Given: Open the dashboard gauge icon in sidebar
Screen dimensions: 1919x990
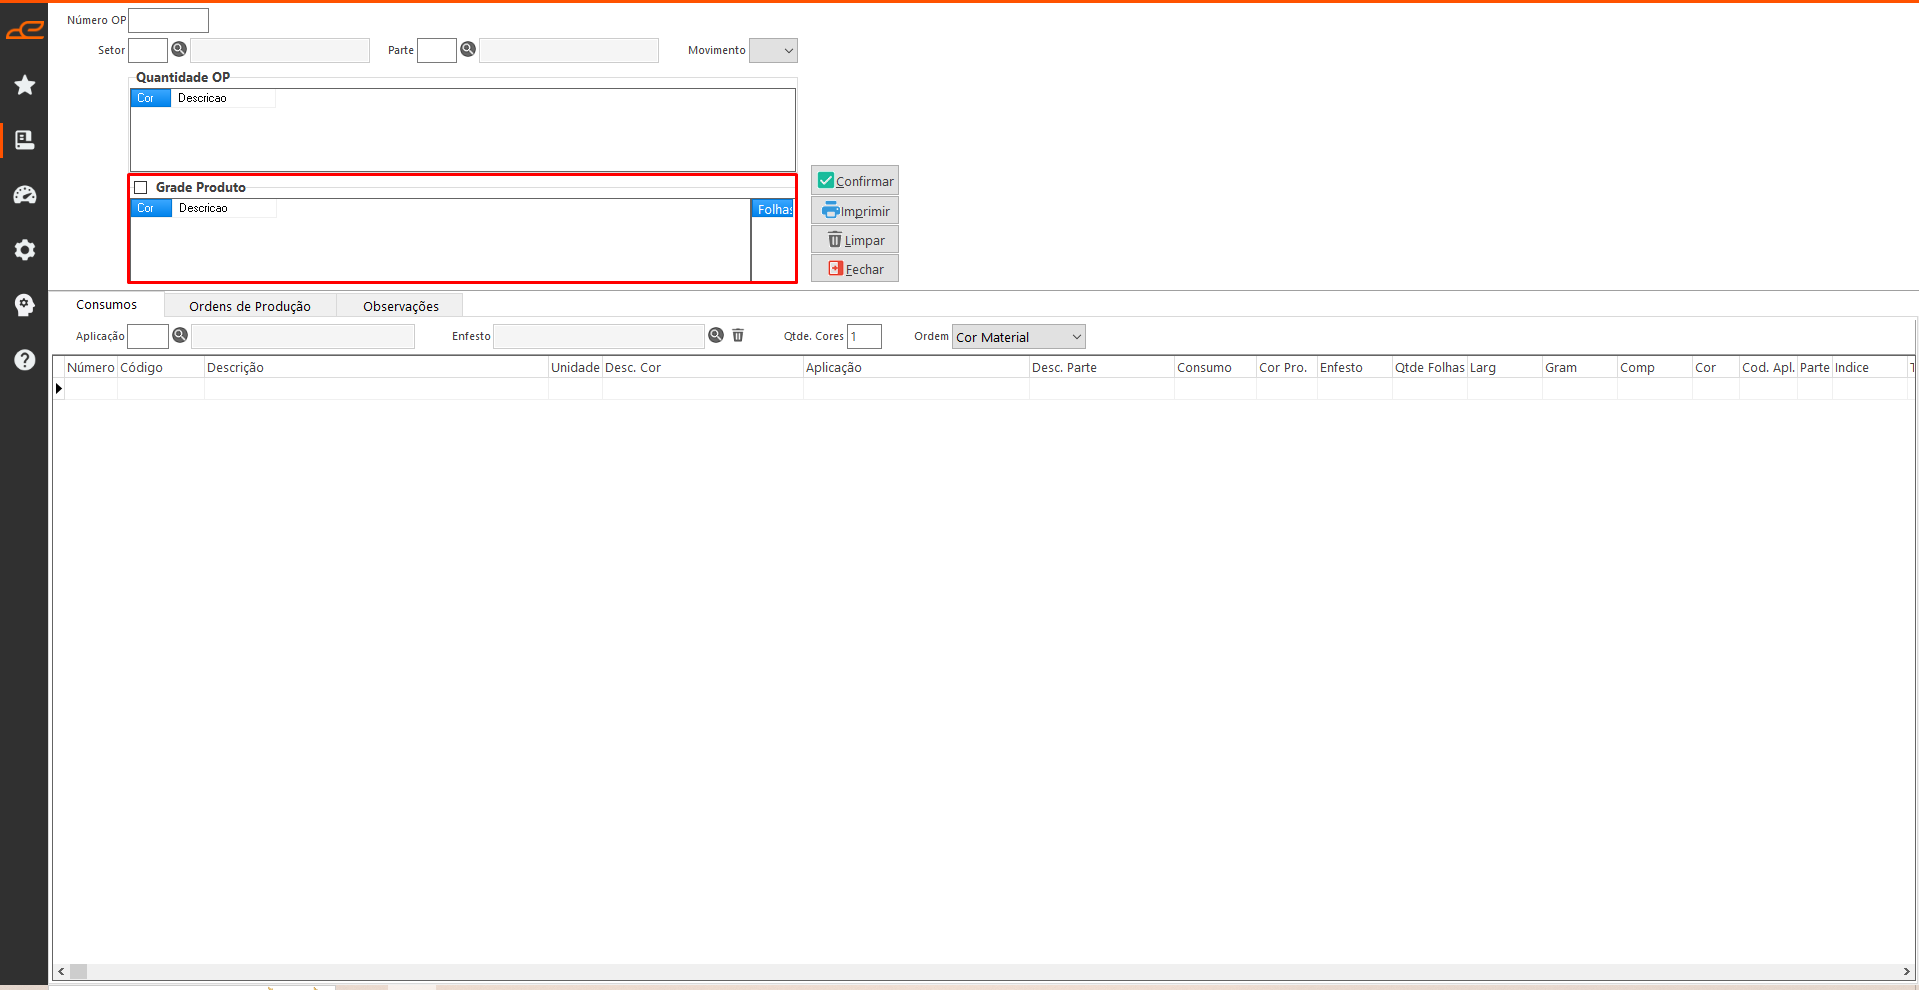Looking at the screenshot, I should coord(25,195).
